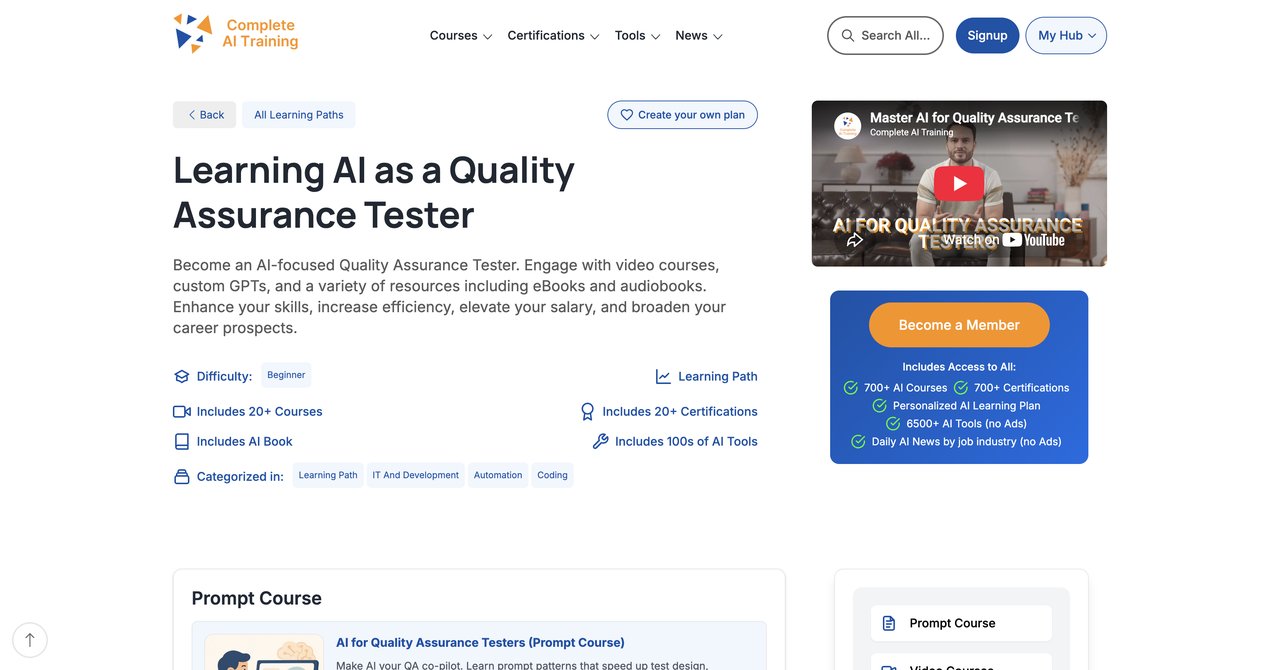Click the back chevron icon
This screenshot has width=1280, height=670.
pyautogui.click(x=191, y=115)
